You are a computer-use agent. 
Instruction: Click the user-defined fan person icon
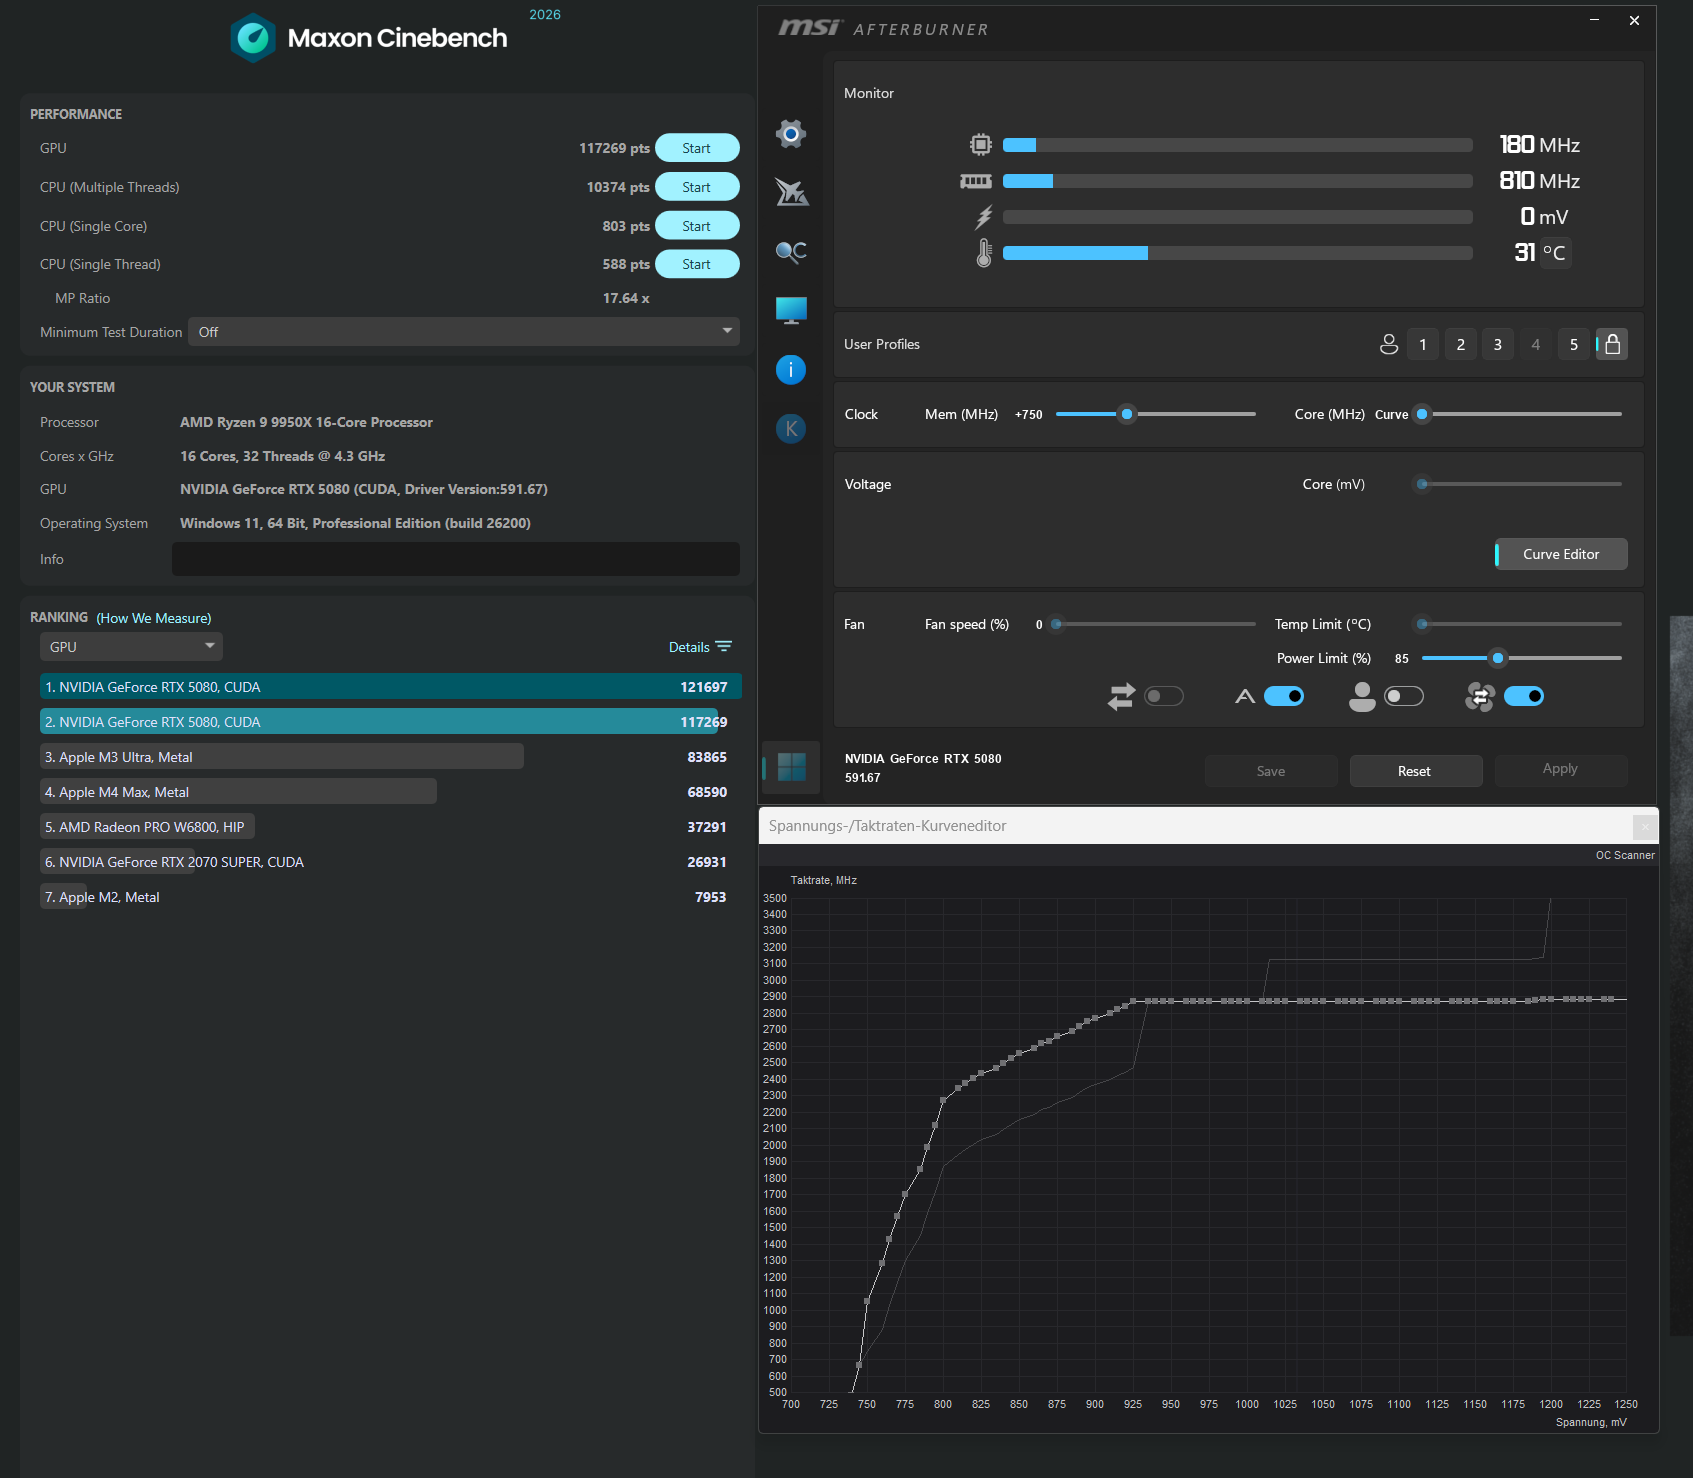pyautogui.click(x=1362, y=696)
